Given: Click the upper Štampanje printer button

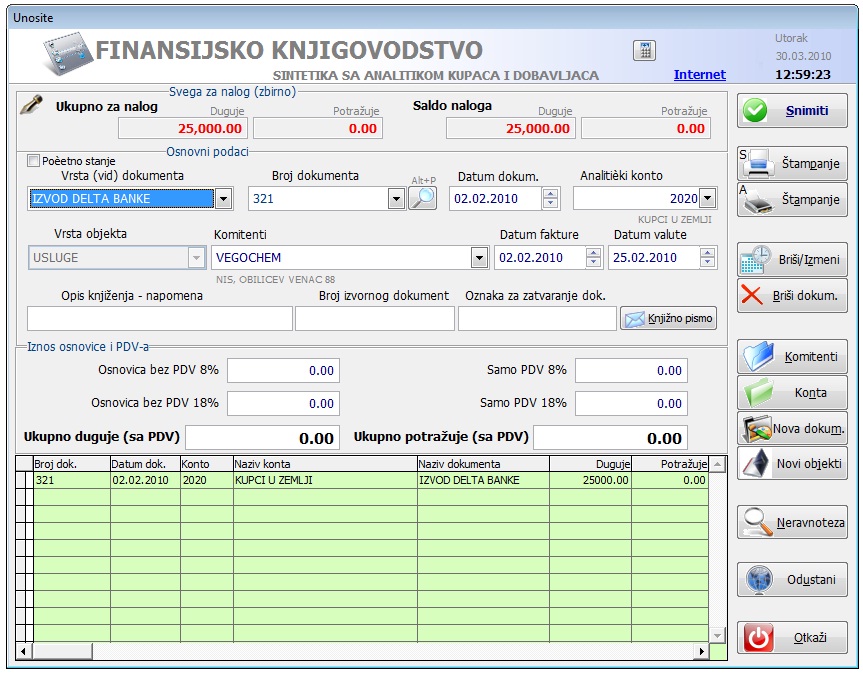Looking at the screenshot, I should click(792, 163).
